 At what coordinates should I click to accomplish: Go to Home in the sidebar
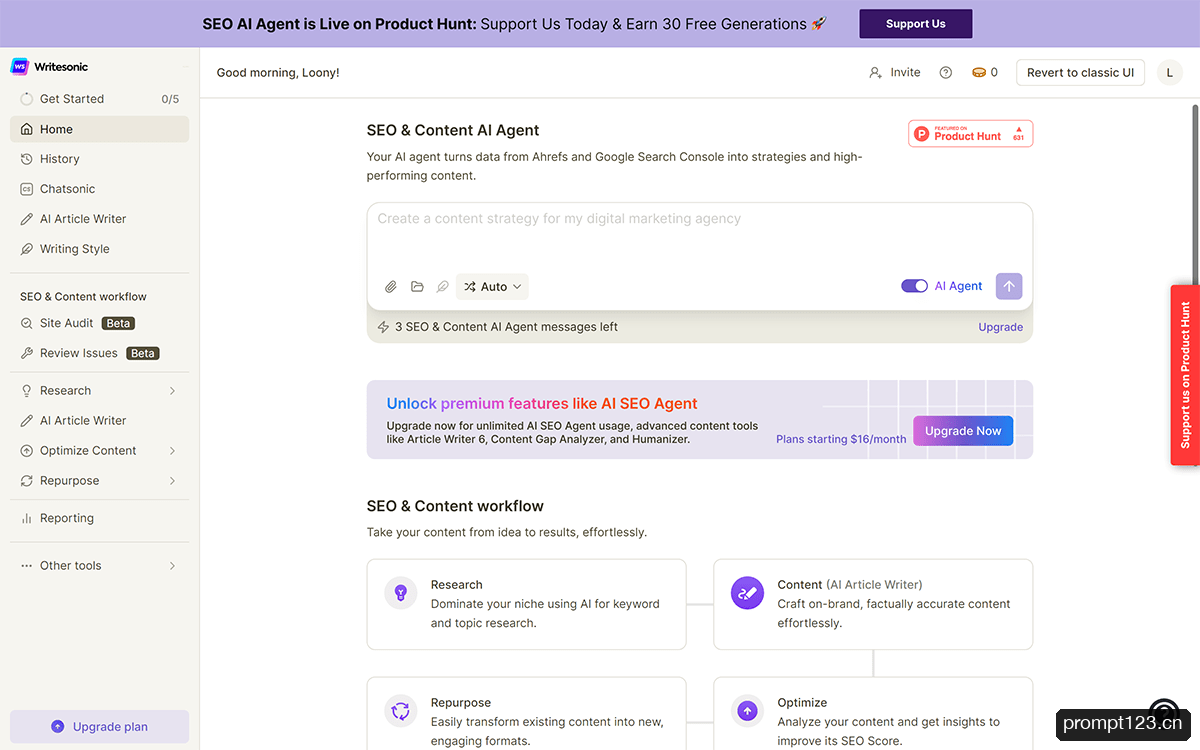(x=99, y=129)
